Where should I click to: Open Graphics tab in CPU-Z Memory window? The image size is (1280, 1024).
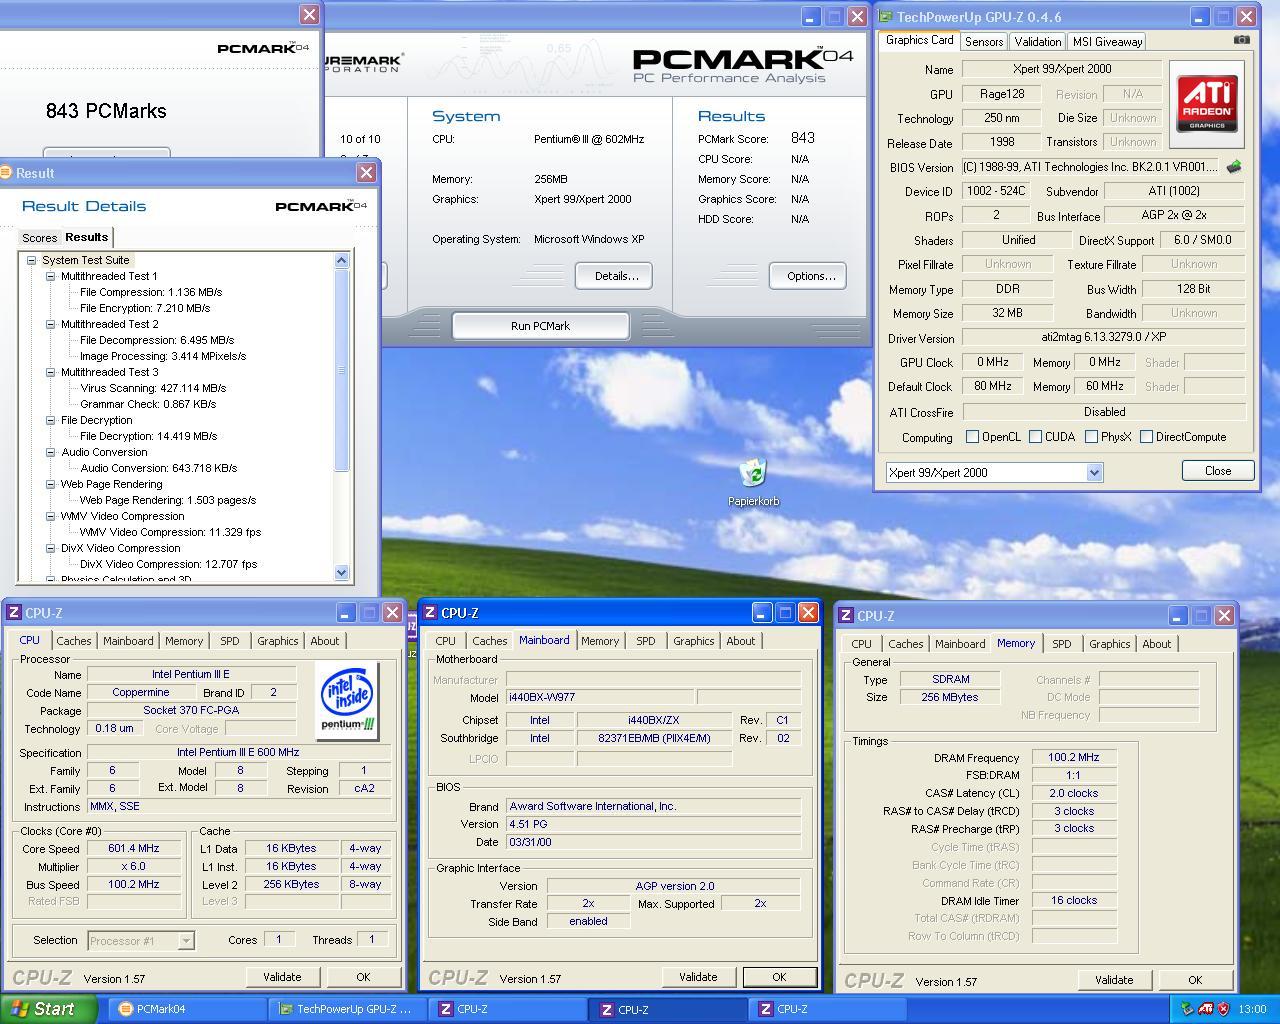pos(1110,644)
